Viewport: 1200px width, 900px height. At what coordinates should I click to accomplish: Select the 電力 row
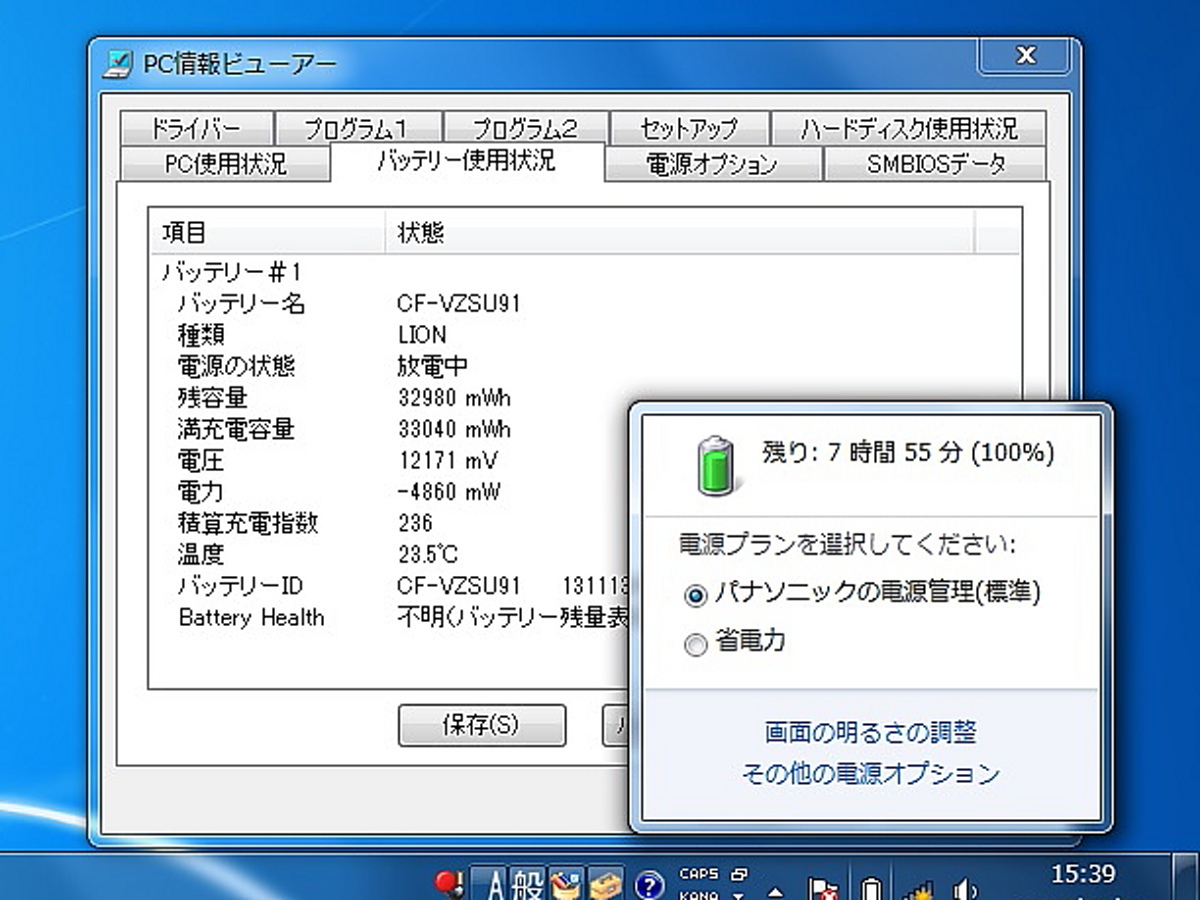(x=201, y=491)
